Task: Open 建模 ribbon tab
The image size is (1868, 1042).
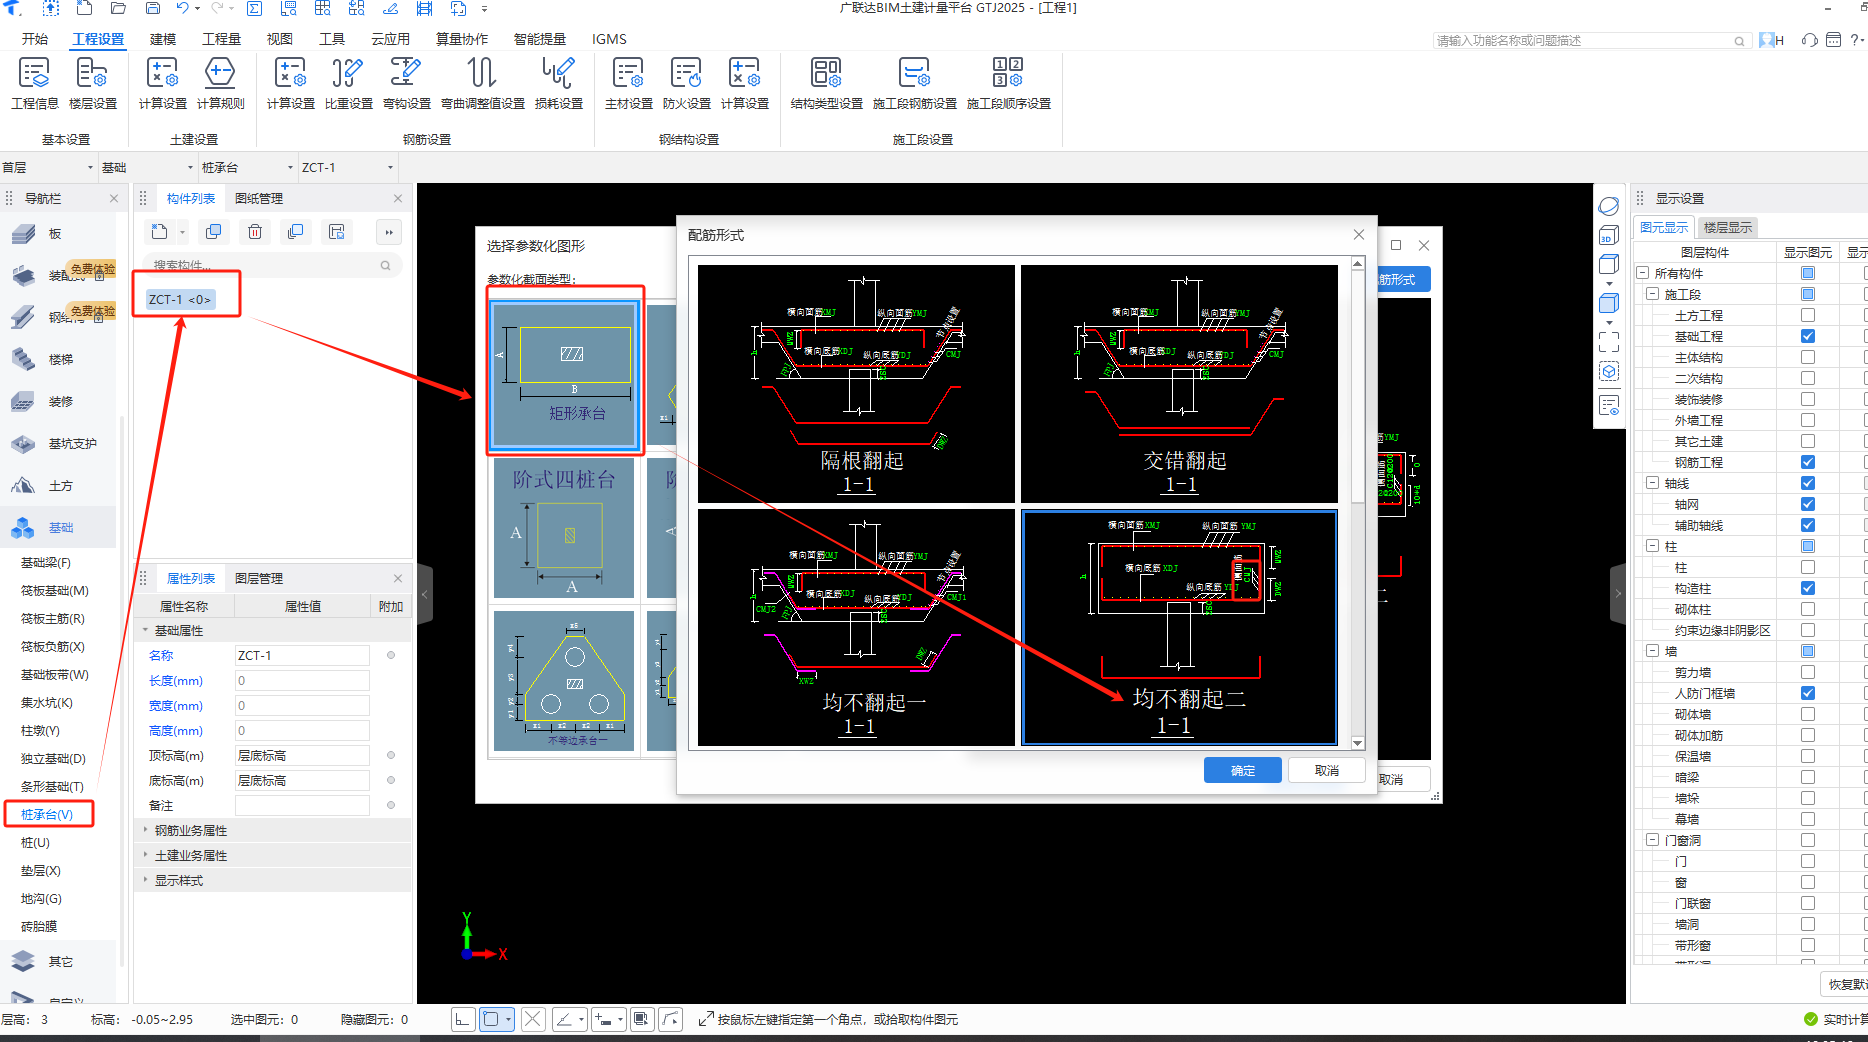Action: click(163, 39)
